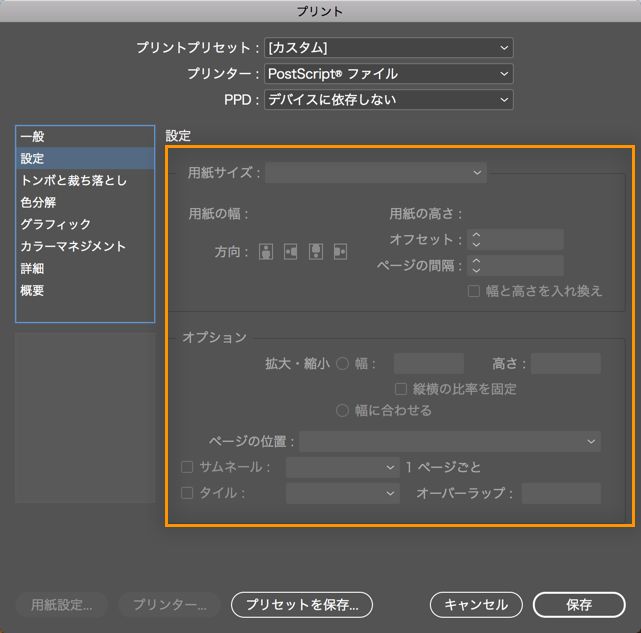The height and width of the screenshot is (633, 641).
Task: Click the プリンター... button at bottom
Action: (170, 605)
